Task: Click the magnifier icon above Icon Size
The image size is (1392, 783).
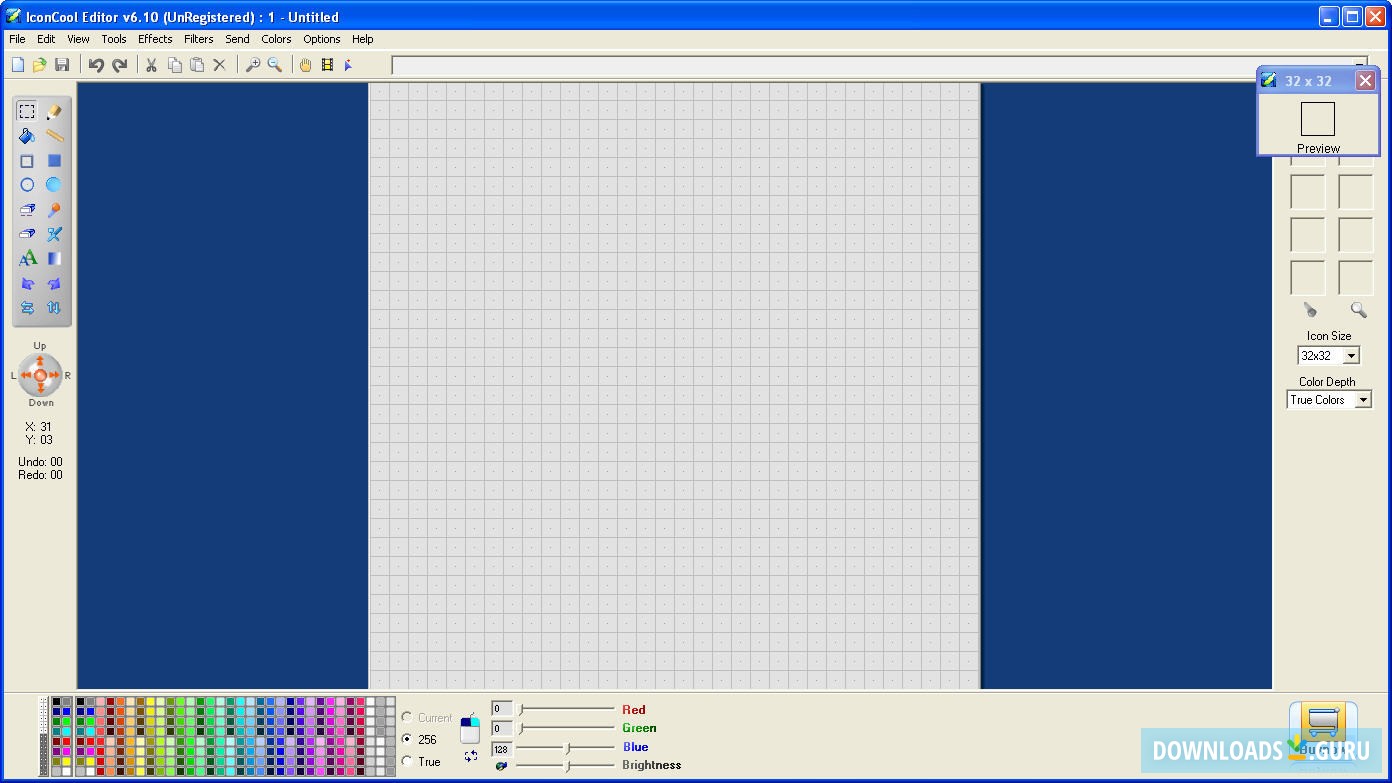Action: click(1358, 310)
